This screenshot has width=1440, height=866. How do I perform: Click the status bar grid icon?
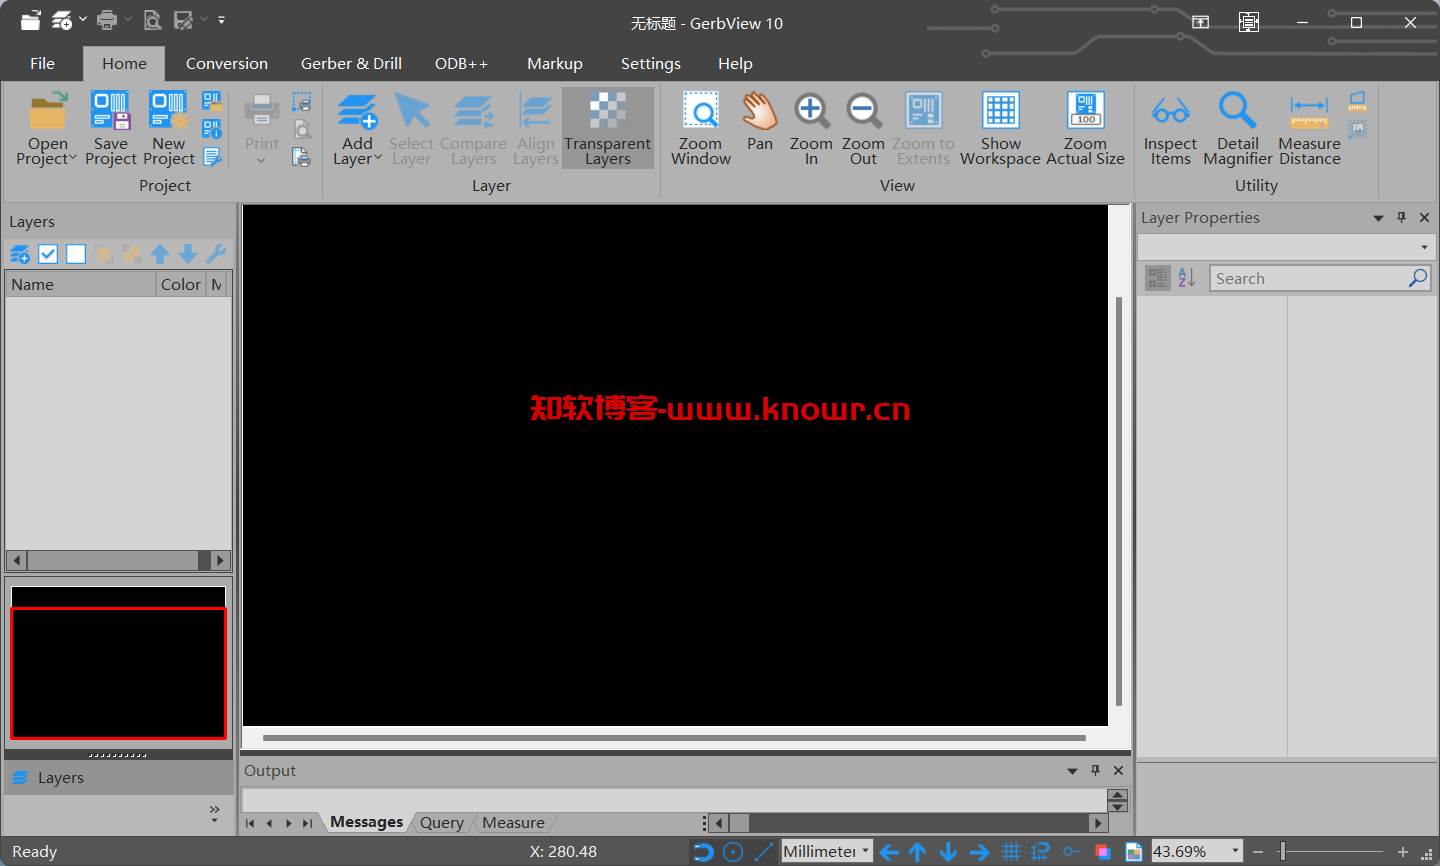tap(1011, 852)
